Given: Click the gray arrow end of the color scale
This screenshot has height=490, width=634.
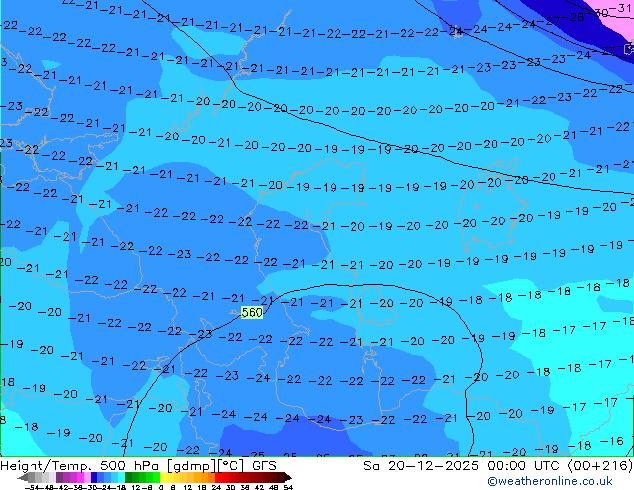Looking at the screenshot, I should tap(23, 477).
